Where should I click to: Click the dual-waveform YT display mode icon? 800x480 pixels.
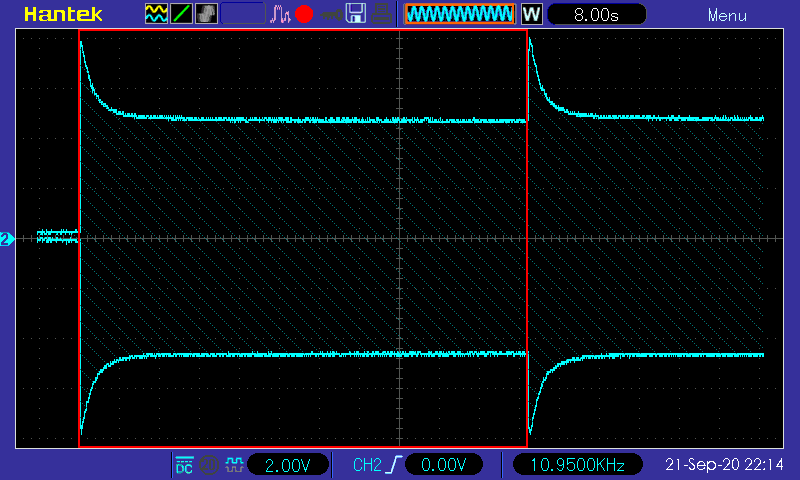point(156,14)
